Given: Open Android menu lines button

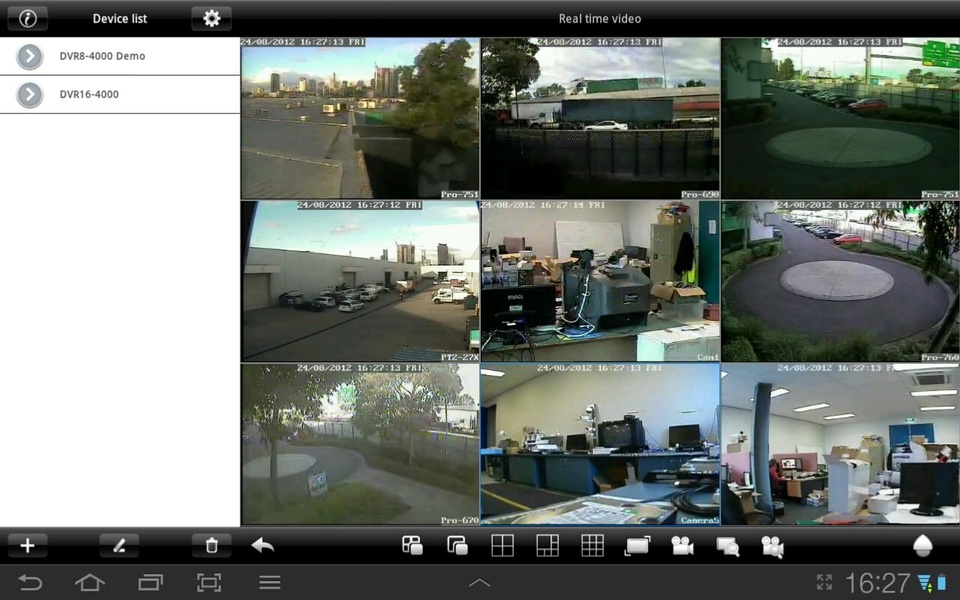Looking at the screenshot, I should [x=269, y=582].
